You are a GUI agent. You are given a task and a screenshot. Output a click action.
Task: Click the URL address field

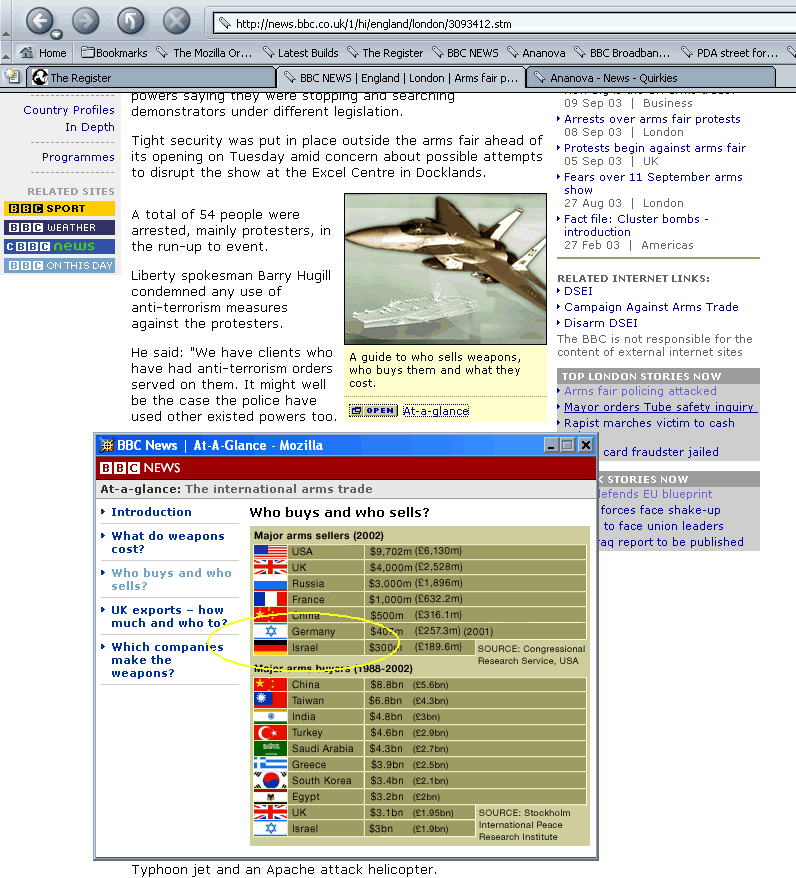point(504,24)
